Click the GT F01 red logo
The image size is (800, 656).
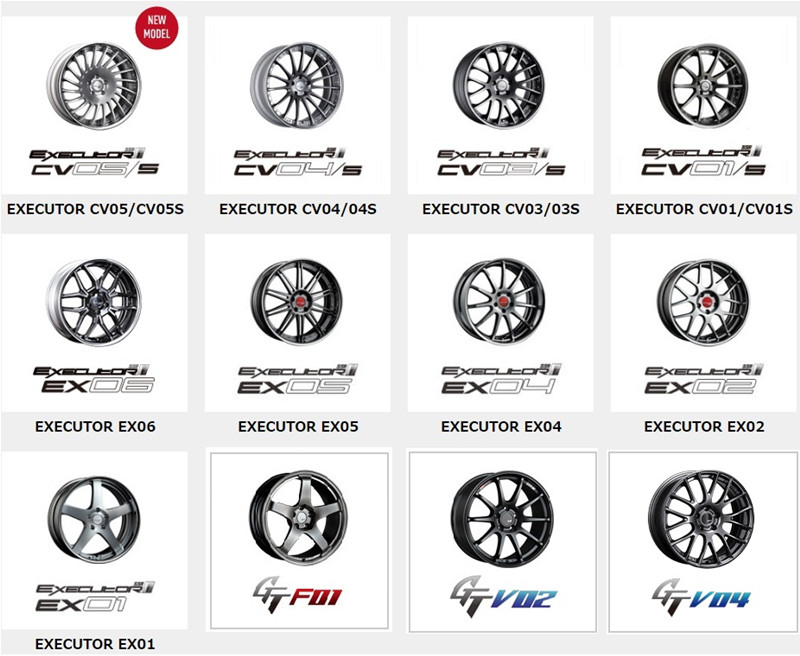298,595
